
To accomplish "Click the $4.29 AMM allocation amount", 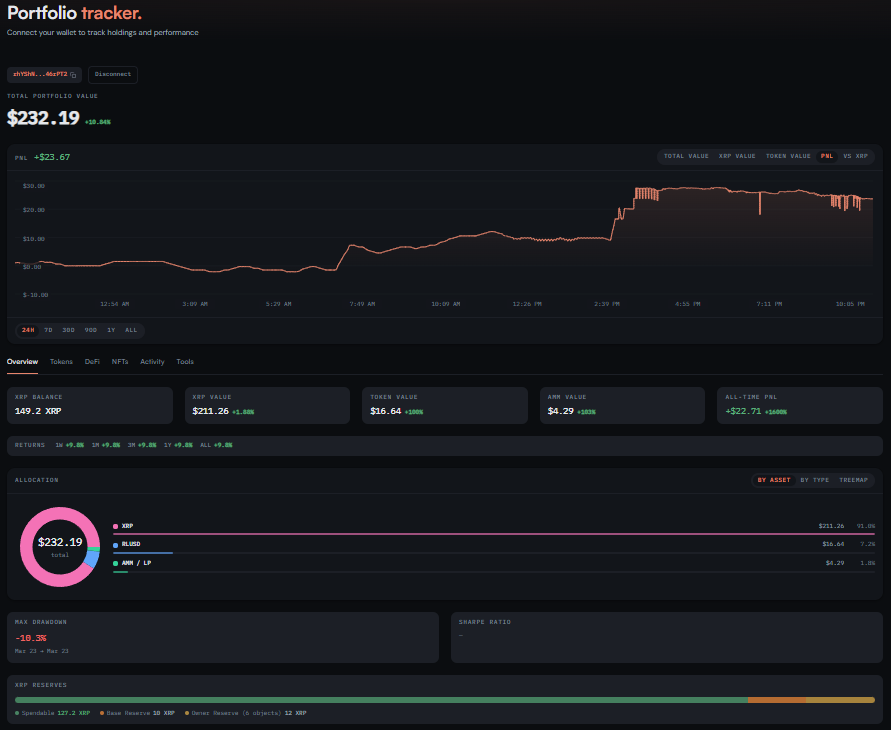I will pos(835,563).
